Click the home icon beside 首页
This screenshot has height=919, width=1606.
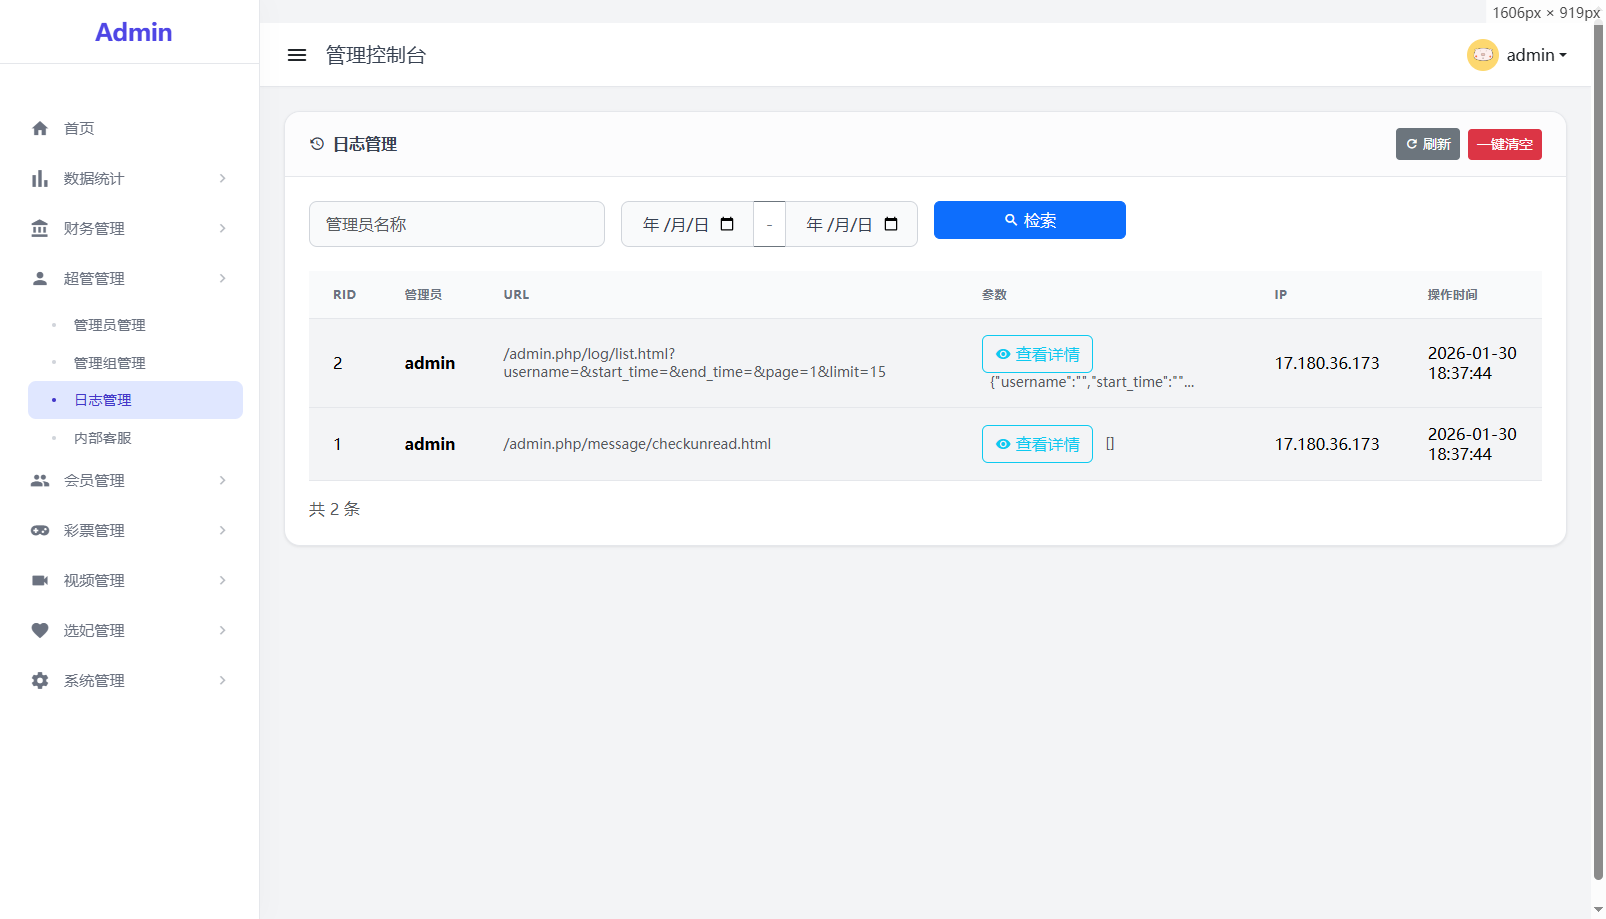coord(40,128)
